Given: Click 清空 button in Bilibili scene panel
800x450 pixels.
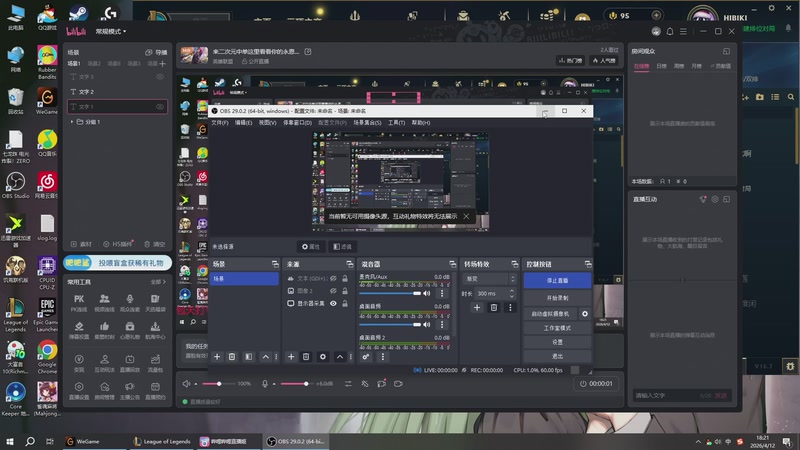Looking at the screenshot, I should 155,244.
